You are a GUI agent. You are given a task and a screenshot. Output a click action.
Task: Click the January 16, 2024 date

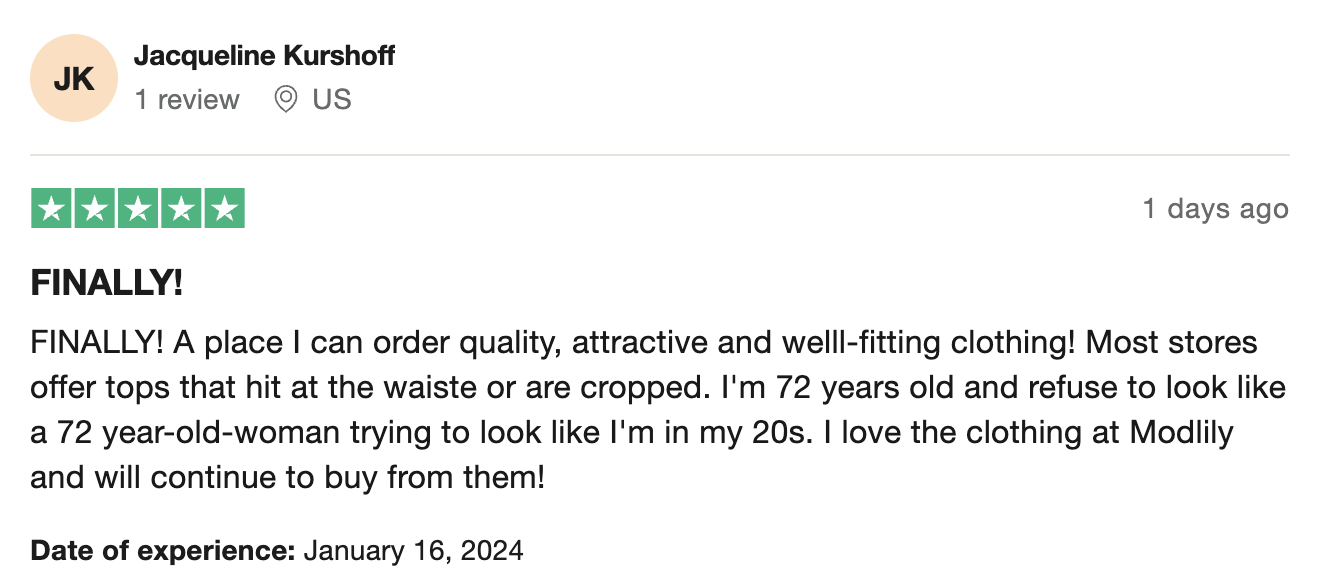coord(413,550)
